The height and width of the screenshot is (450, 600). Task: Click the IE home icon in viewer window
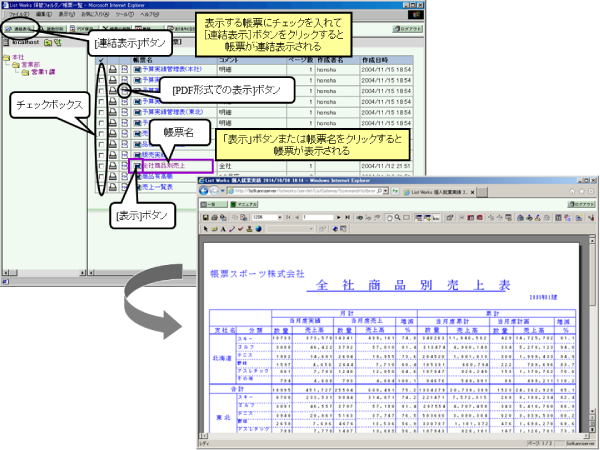point(572,191)
